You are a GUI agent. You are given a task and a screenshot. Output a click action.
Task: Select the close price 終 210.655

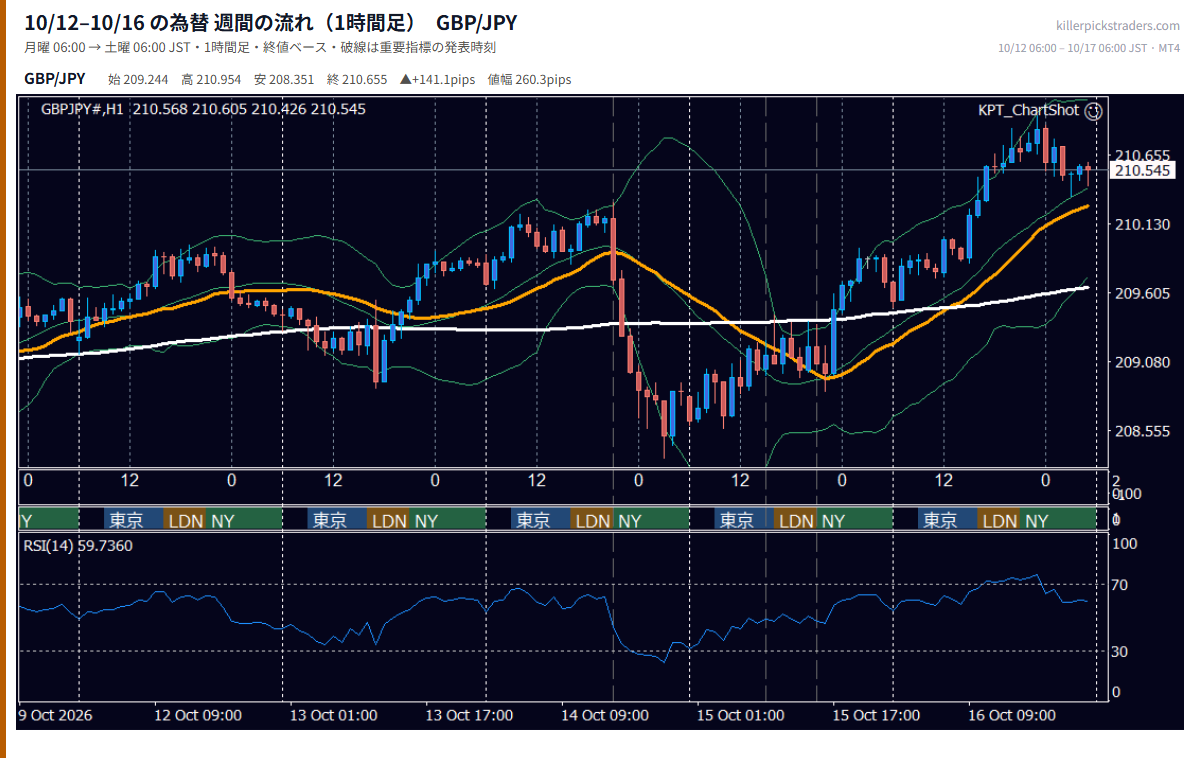click(357, 80)
